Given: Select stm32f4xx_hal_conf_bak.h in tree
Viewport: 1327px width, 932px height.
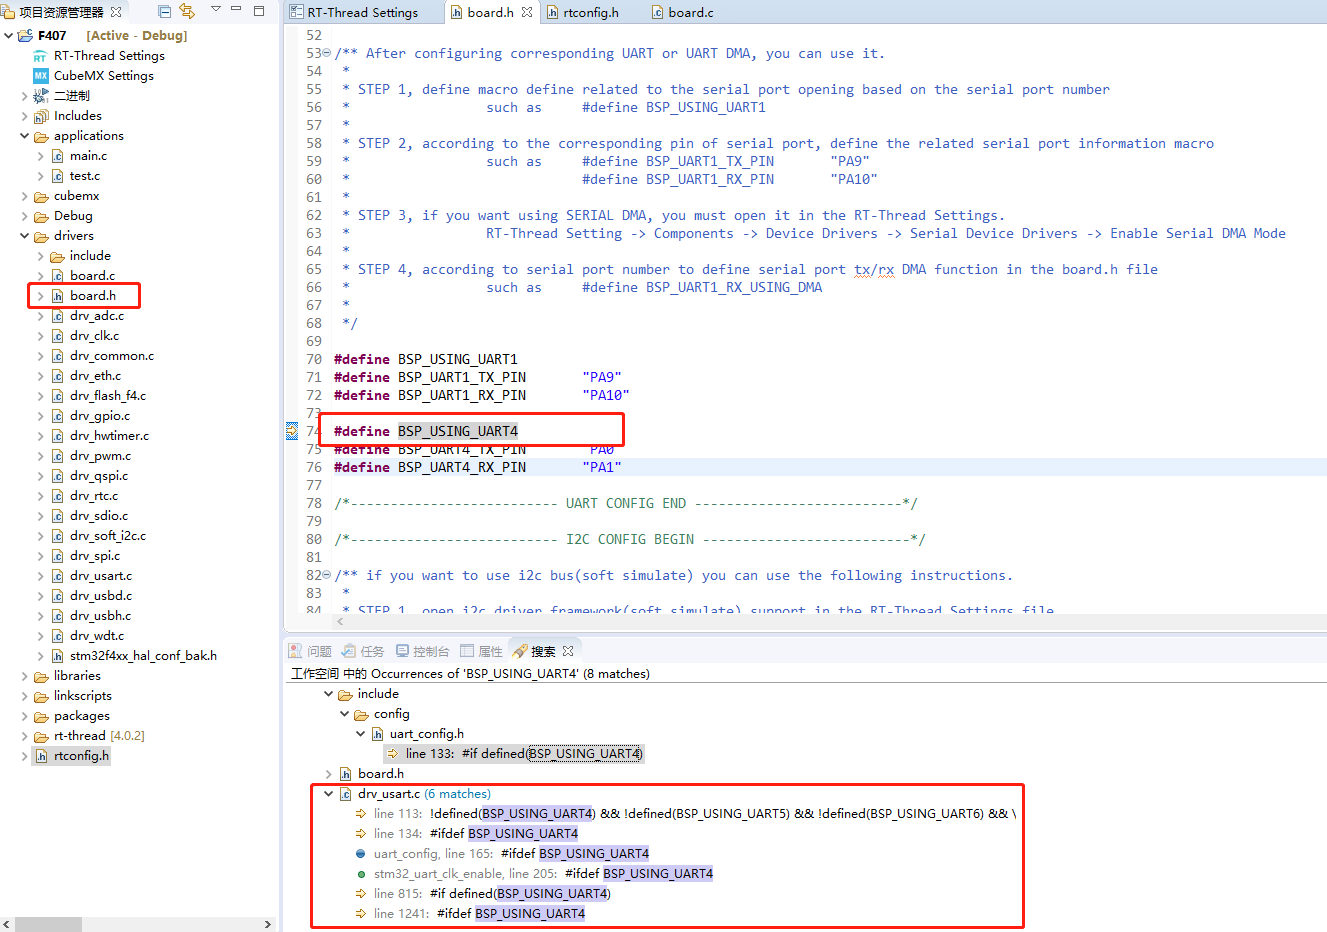Looking at the screenshot, I should [x=143, y=656].
